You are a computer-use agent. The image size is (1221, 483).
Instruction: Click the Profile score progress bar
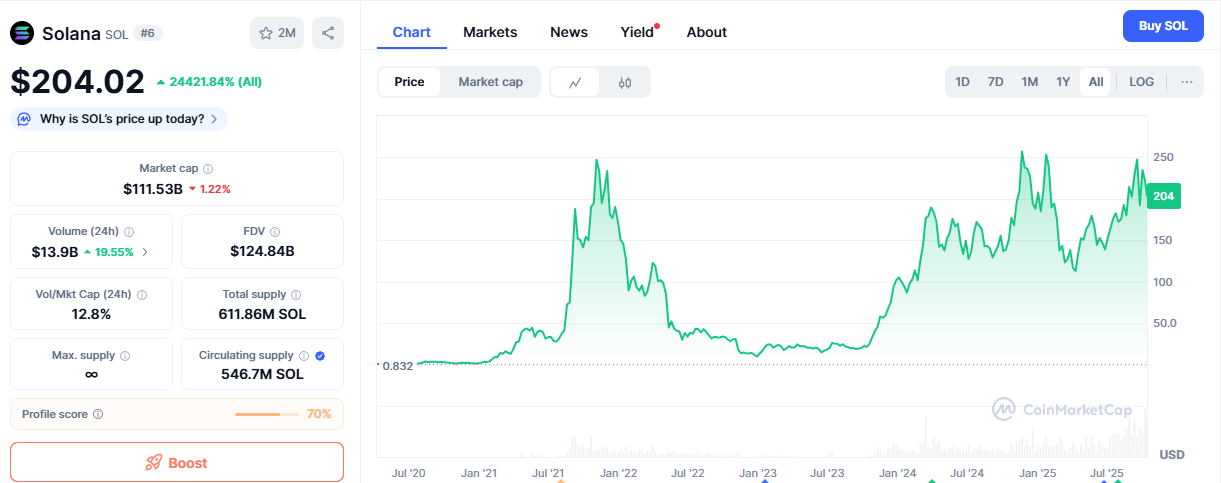point(266,414)
